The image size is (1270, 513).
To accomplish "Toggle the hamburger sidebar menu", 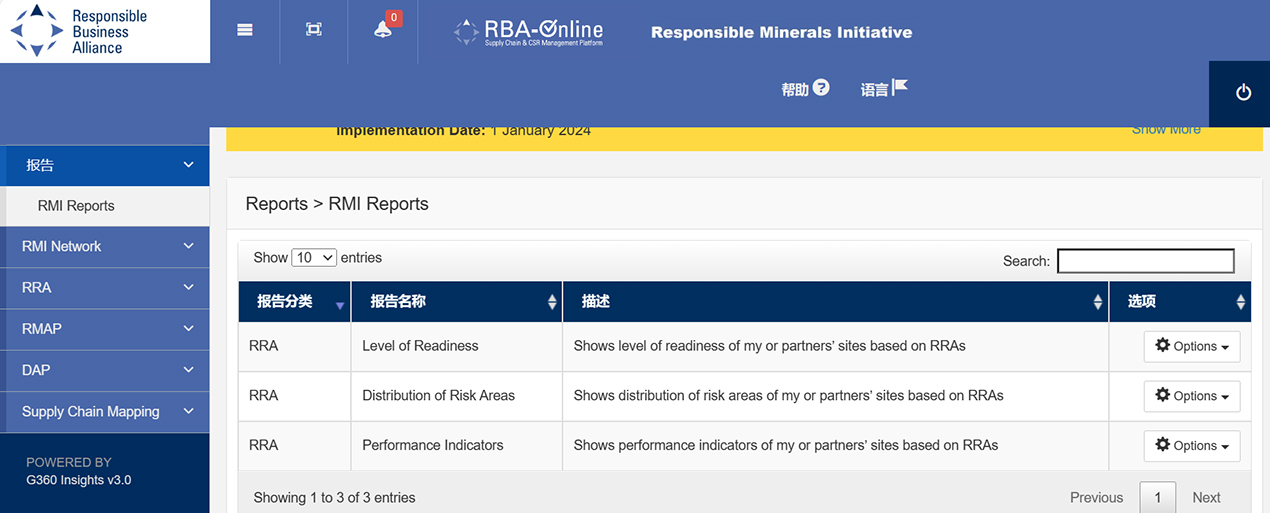I will click(x=244, y=30).
